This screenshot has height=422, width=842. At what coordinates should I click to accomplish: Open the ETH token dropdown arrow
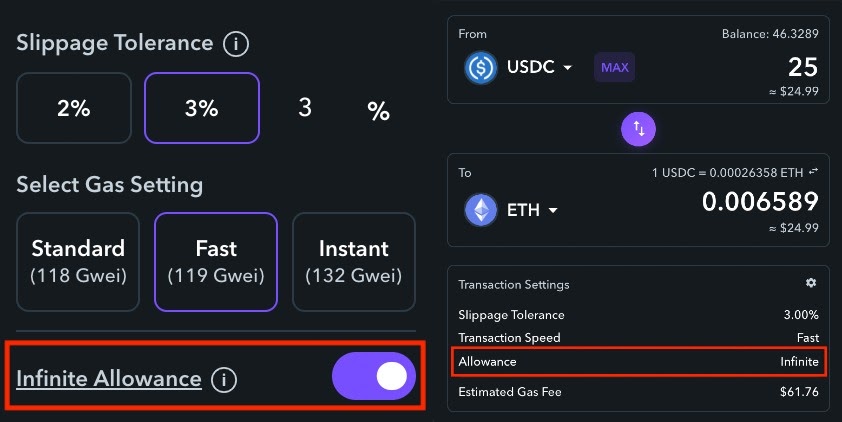click(x=553, y=210)
